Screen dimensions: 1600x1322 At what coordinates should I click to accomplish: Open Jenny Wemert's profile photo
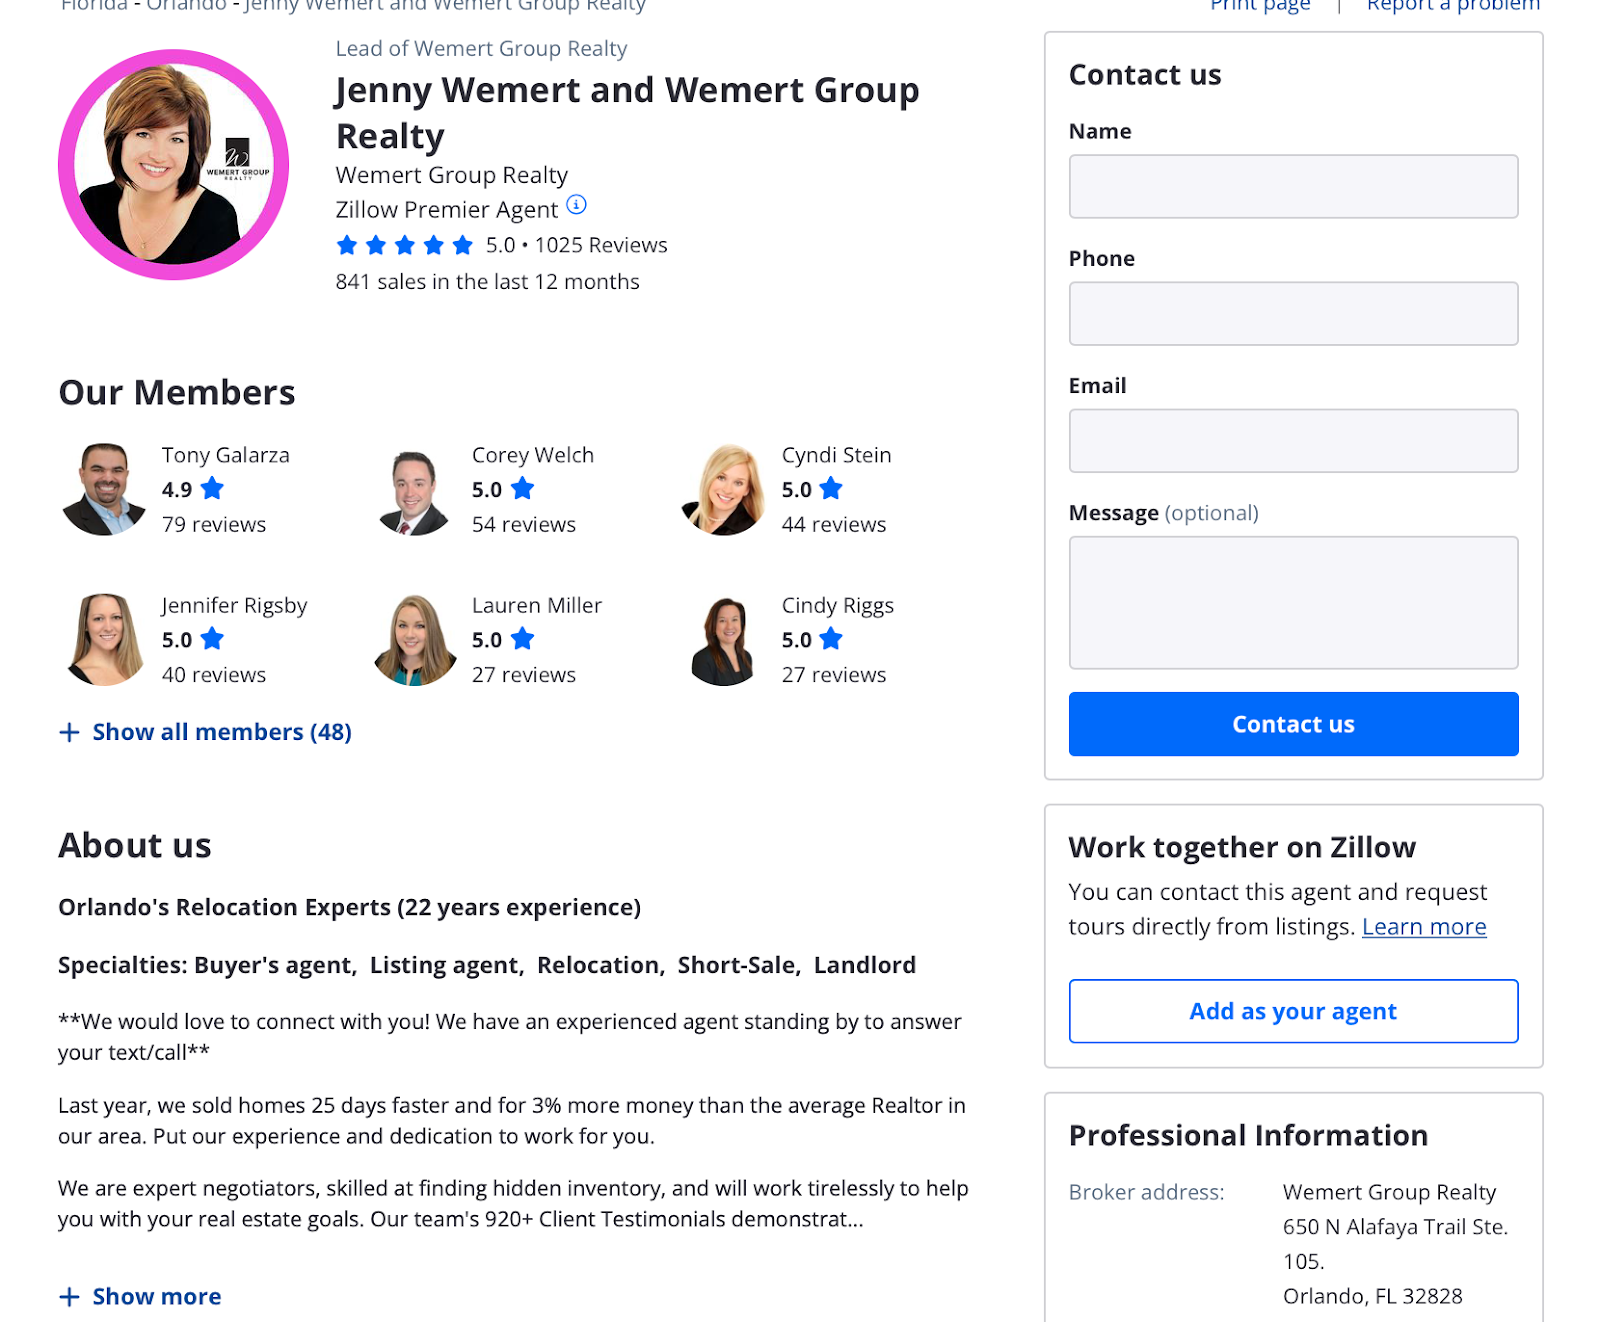pos(174,165)
